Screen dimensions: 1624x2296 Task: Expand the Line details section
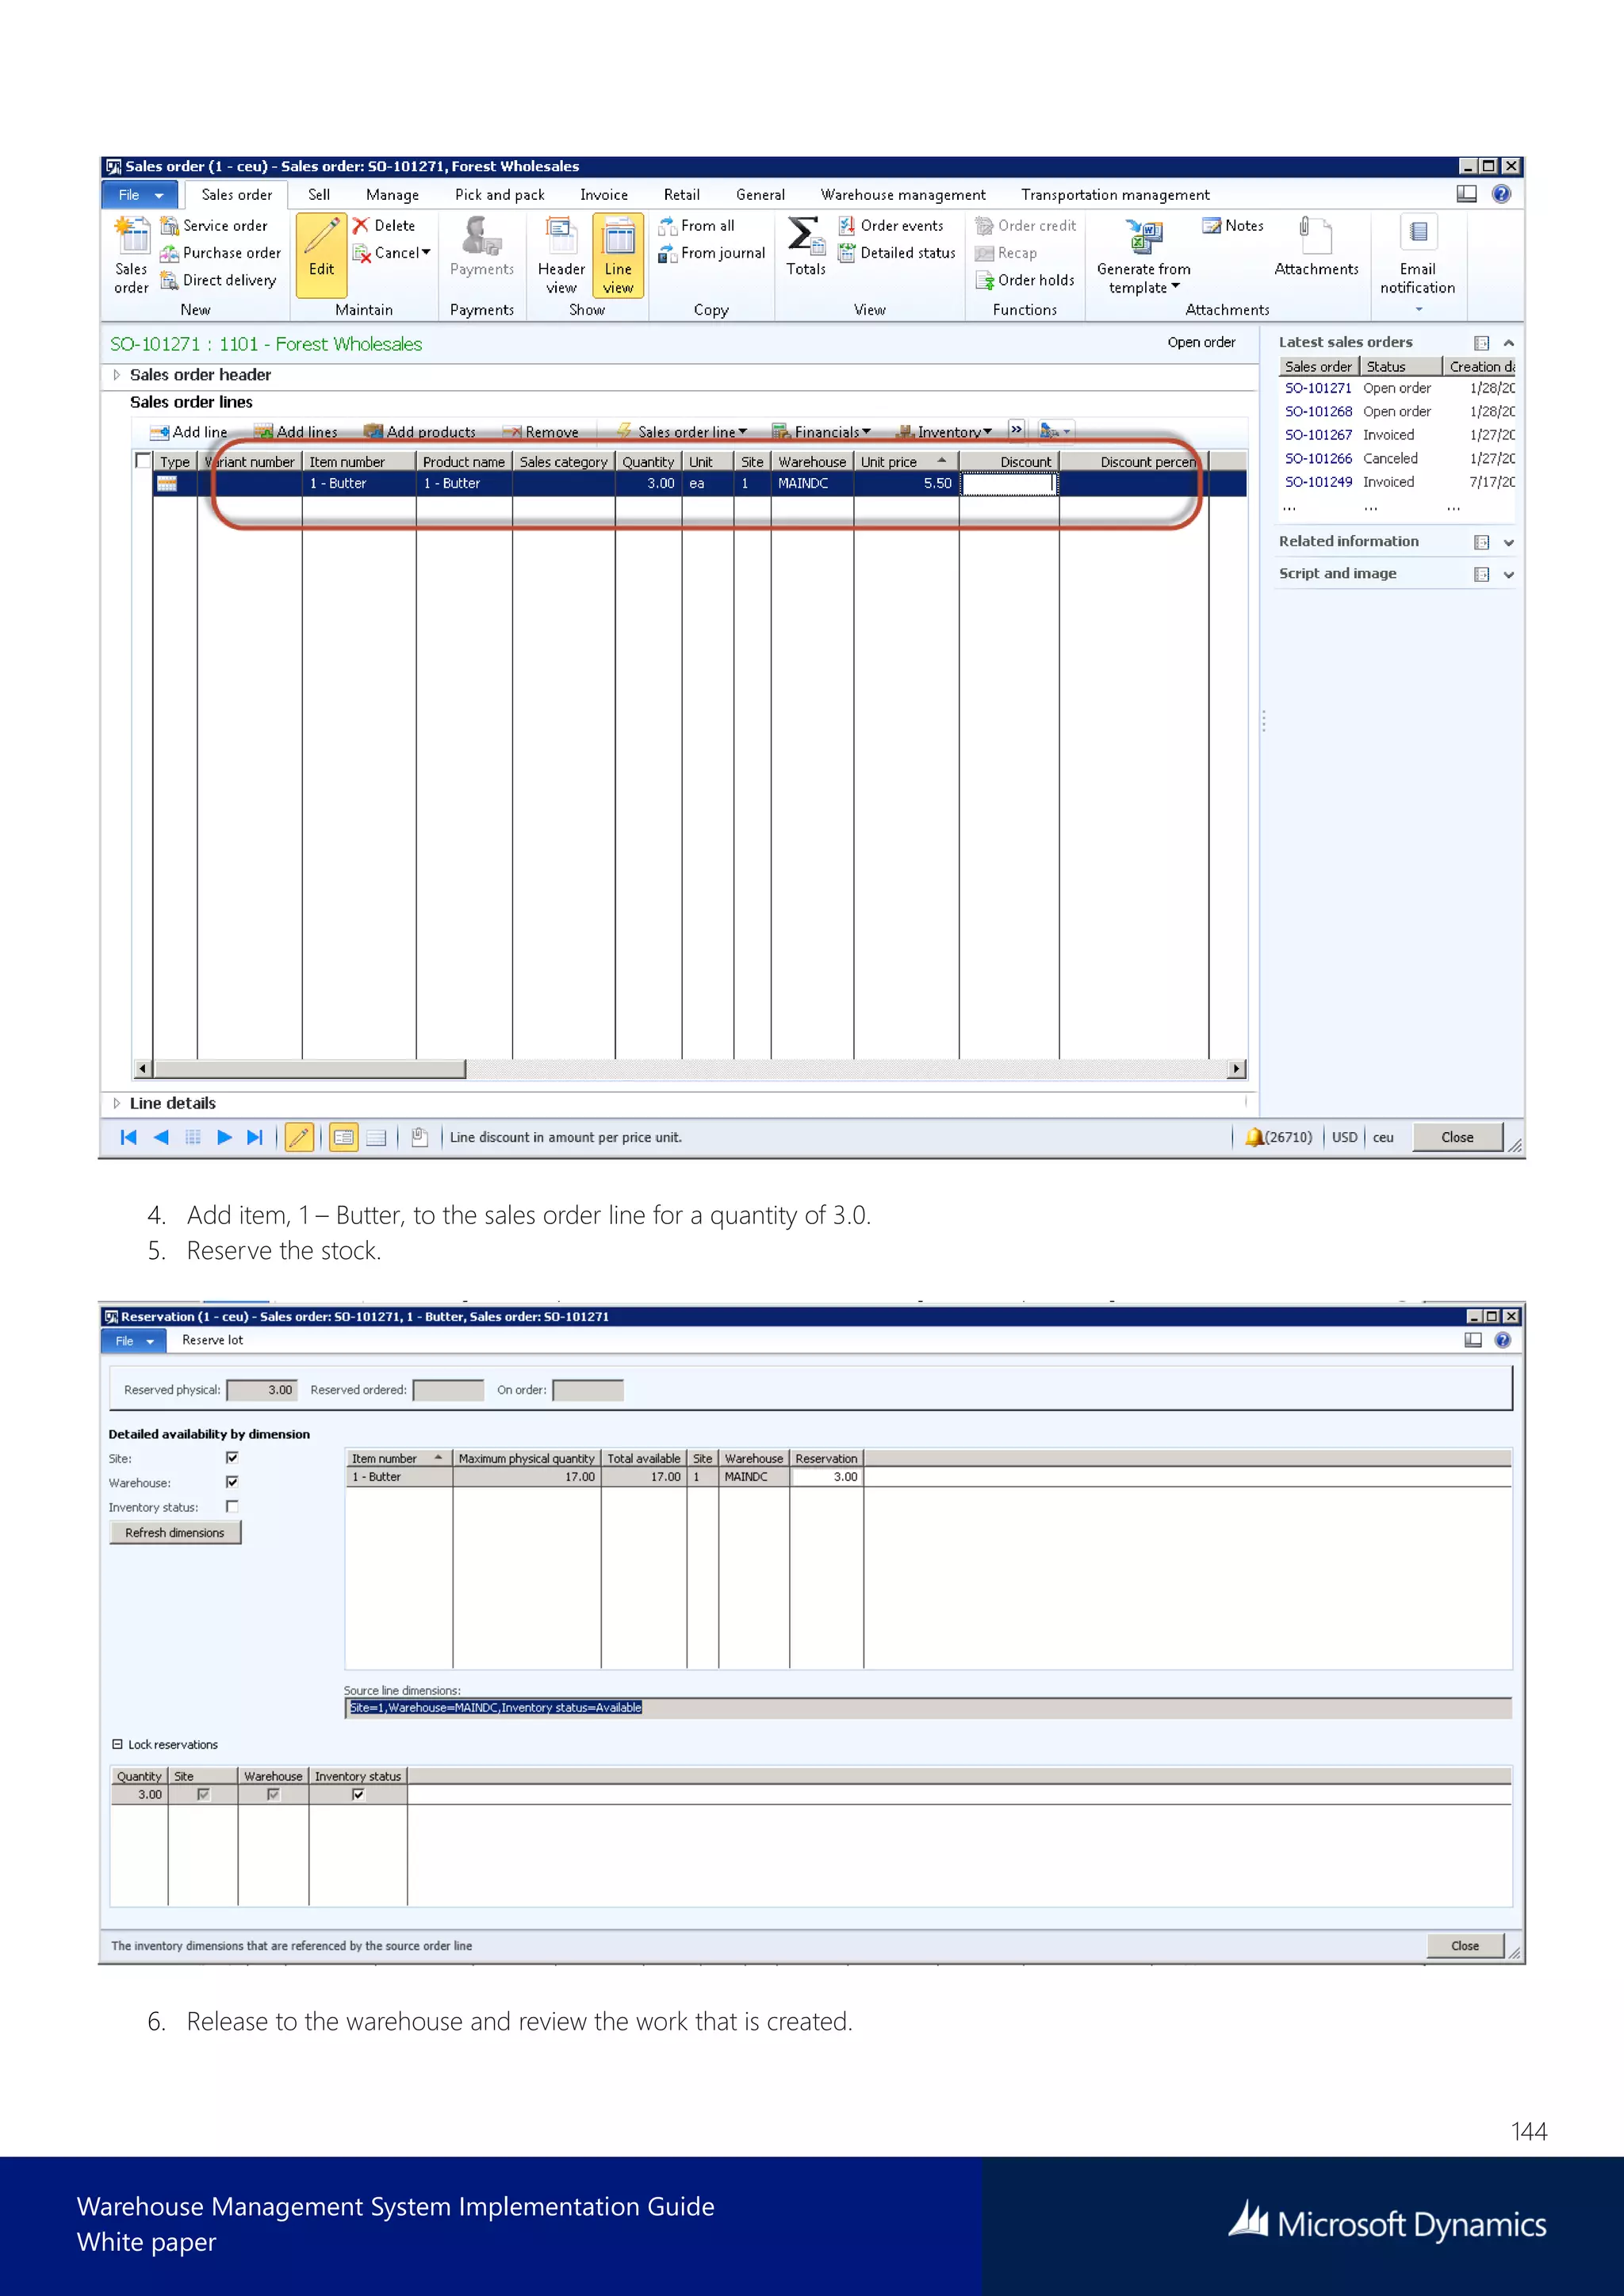tap(117, 1103)
